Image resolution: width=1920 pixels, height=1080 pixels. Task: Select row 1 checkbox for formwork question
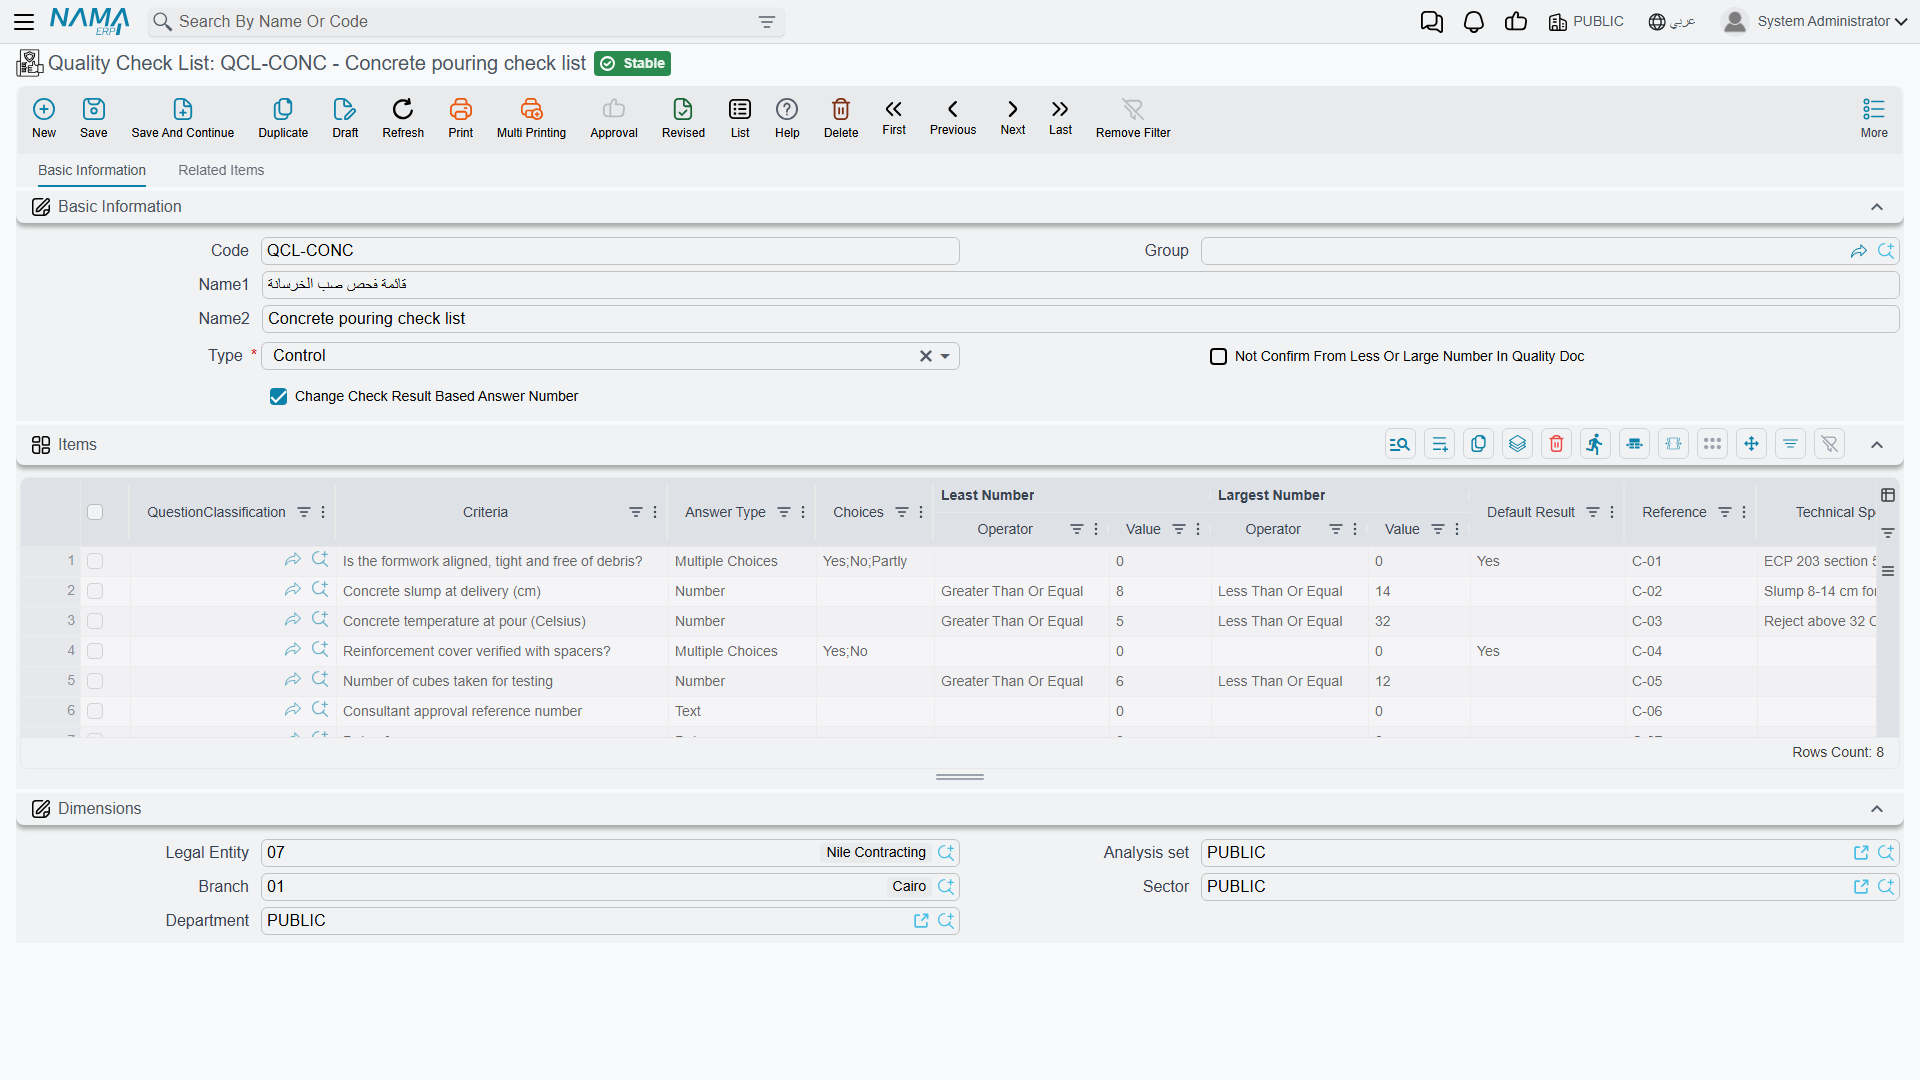tap(95, 562)
